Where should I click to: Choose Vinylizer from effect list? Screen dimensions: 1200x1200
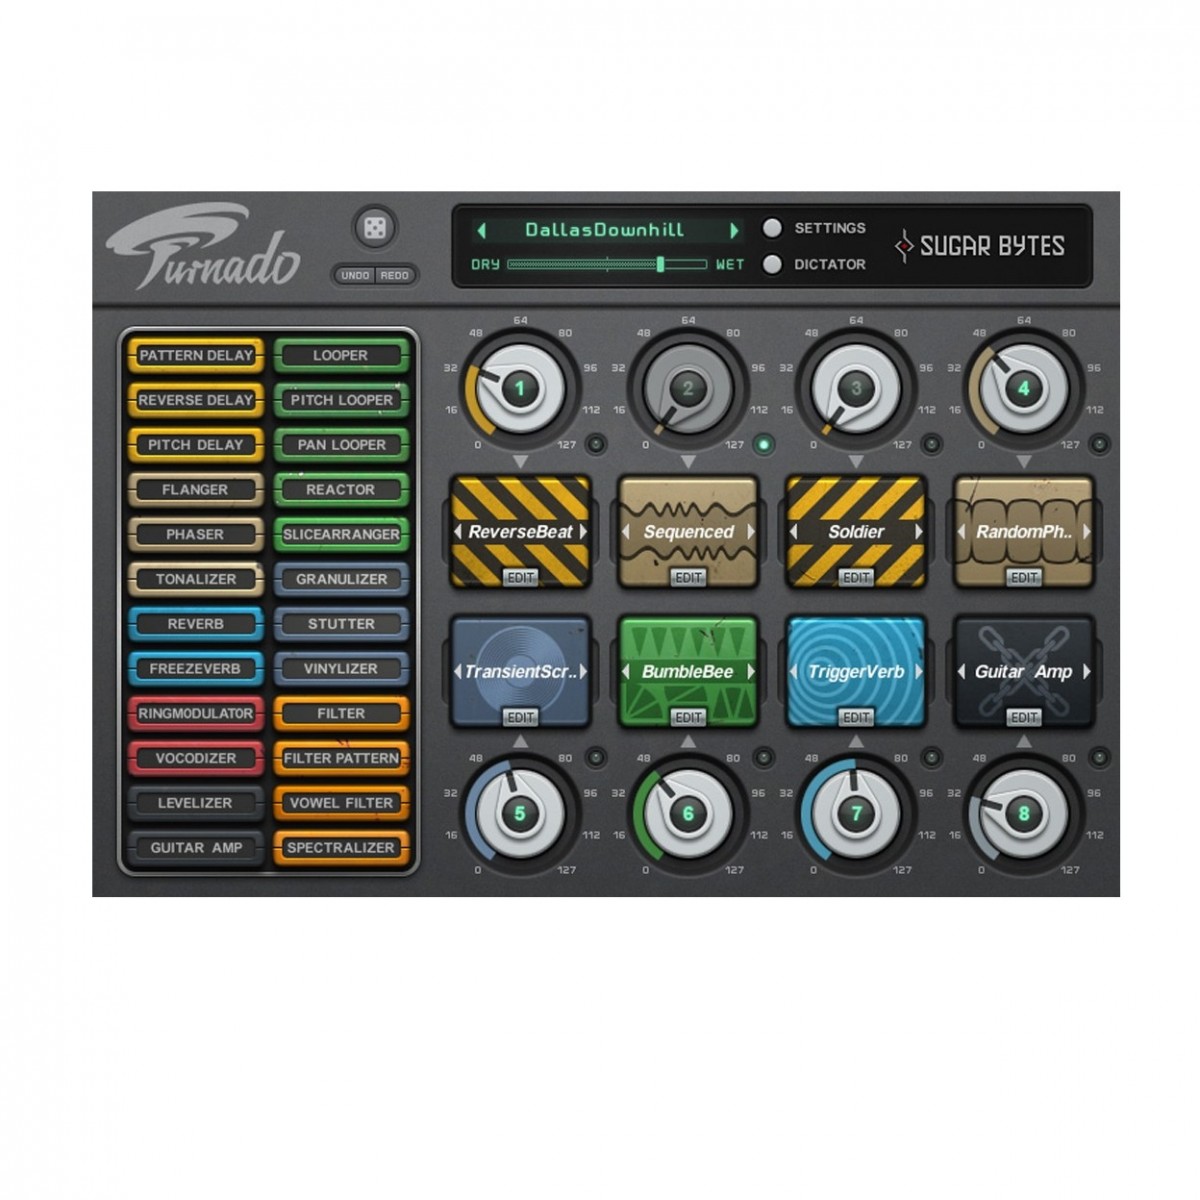point(341,668)
